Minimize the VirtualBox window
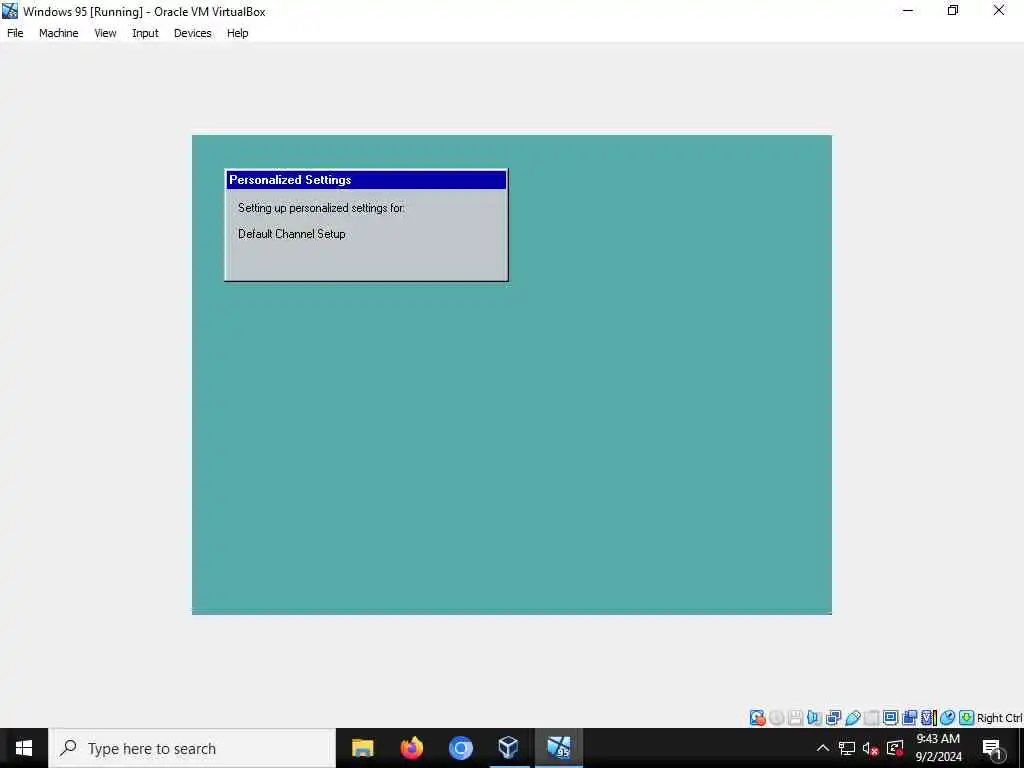This screenshot has height=768, width=1024. tap(908, 10)
